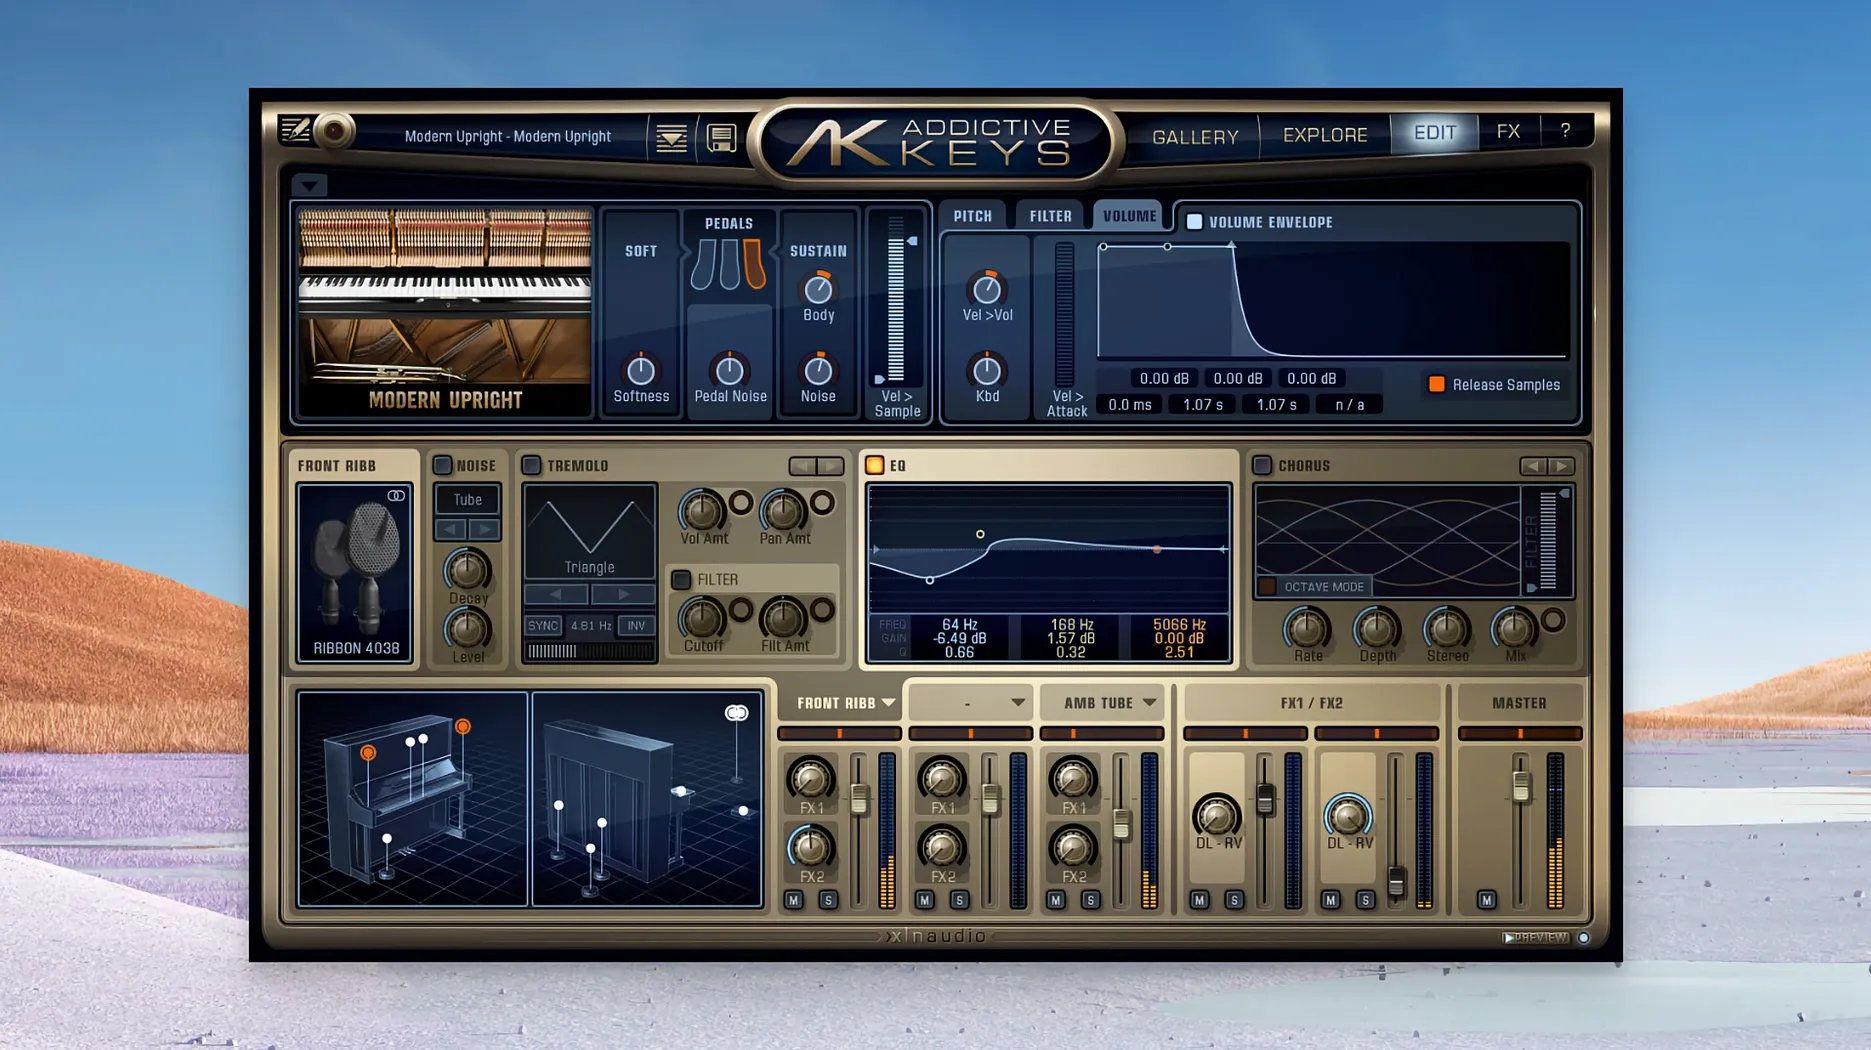Select next noise type arrow under Tube
The width and height of the screenshot is (1871, 1050).
pos(484,529)
